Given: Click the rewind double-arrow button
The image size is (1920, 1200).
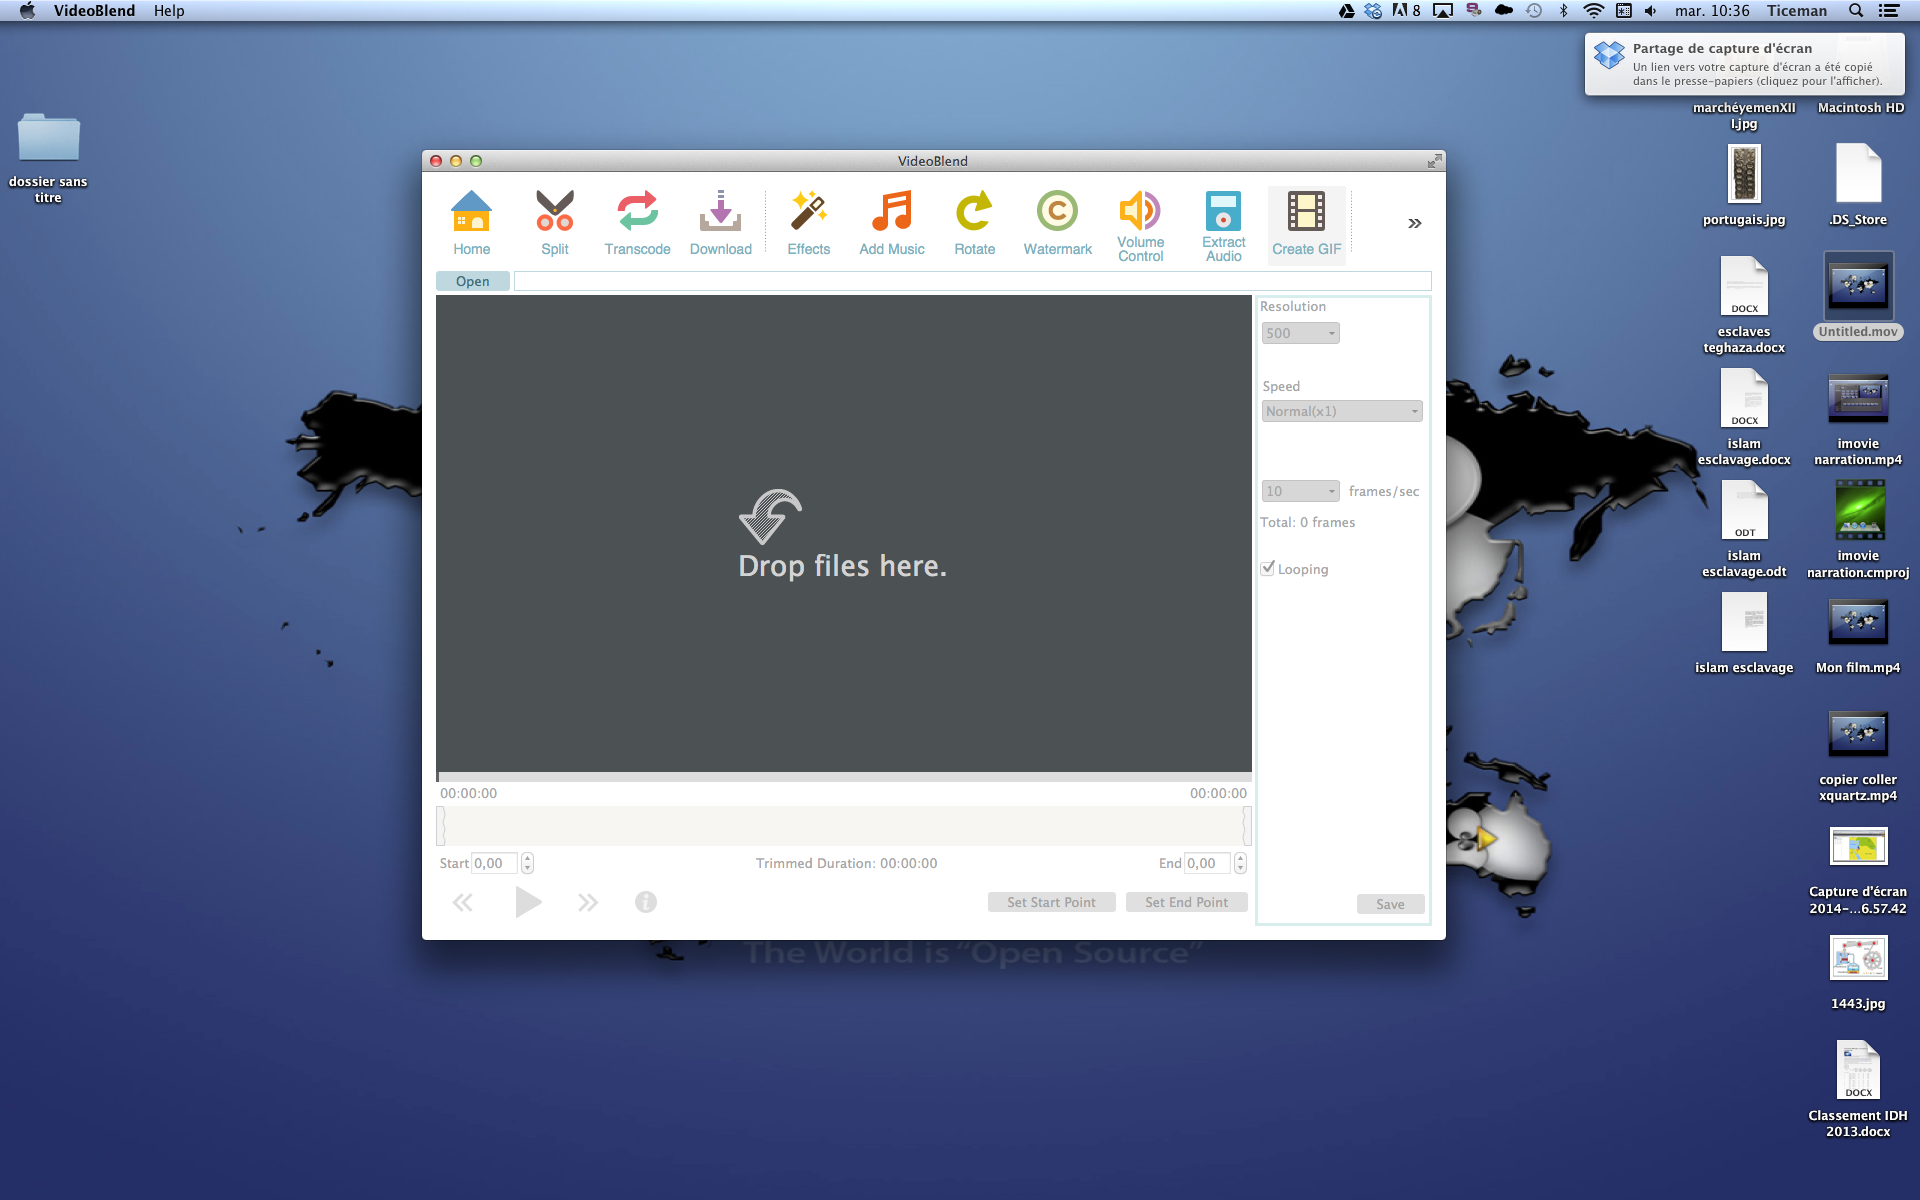Looking at the screenshot, I should click(462, 903).
